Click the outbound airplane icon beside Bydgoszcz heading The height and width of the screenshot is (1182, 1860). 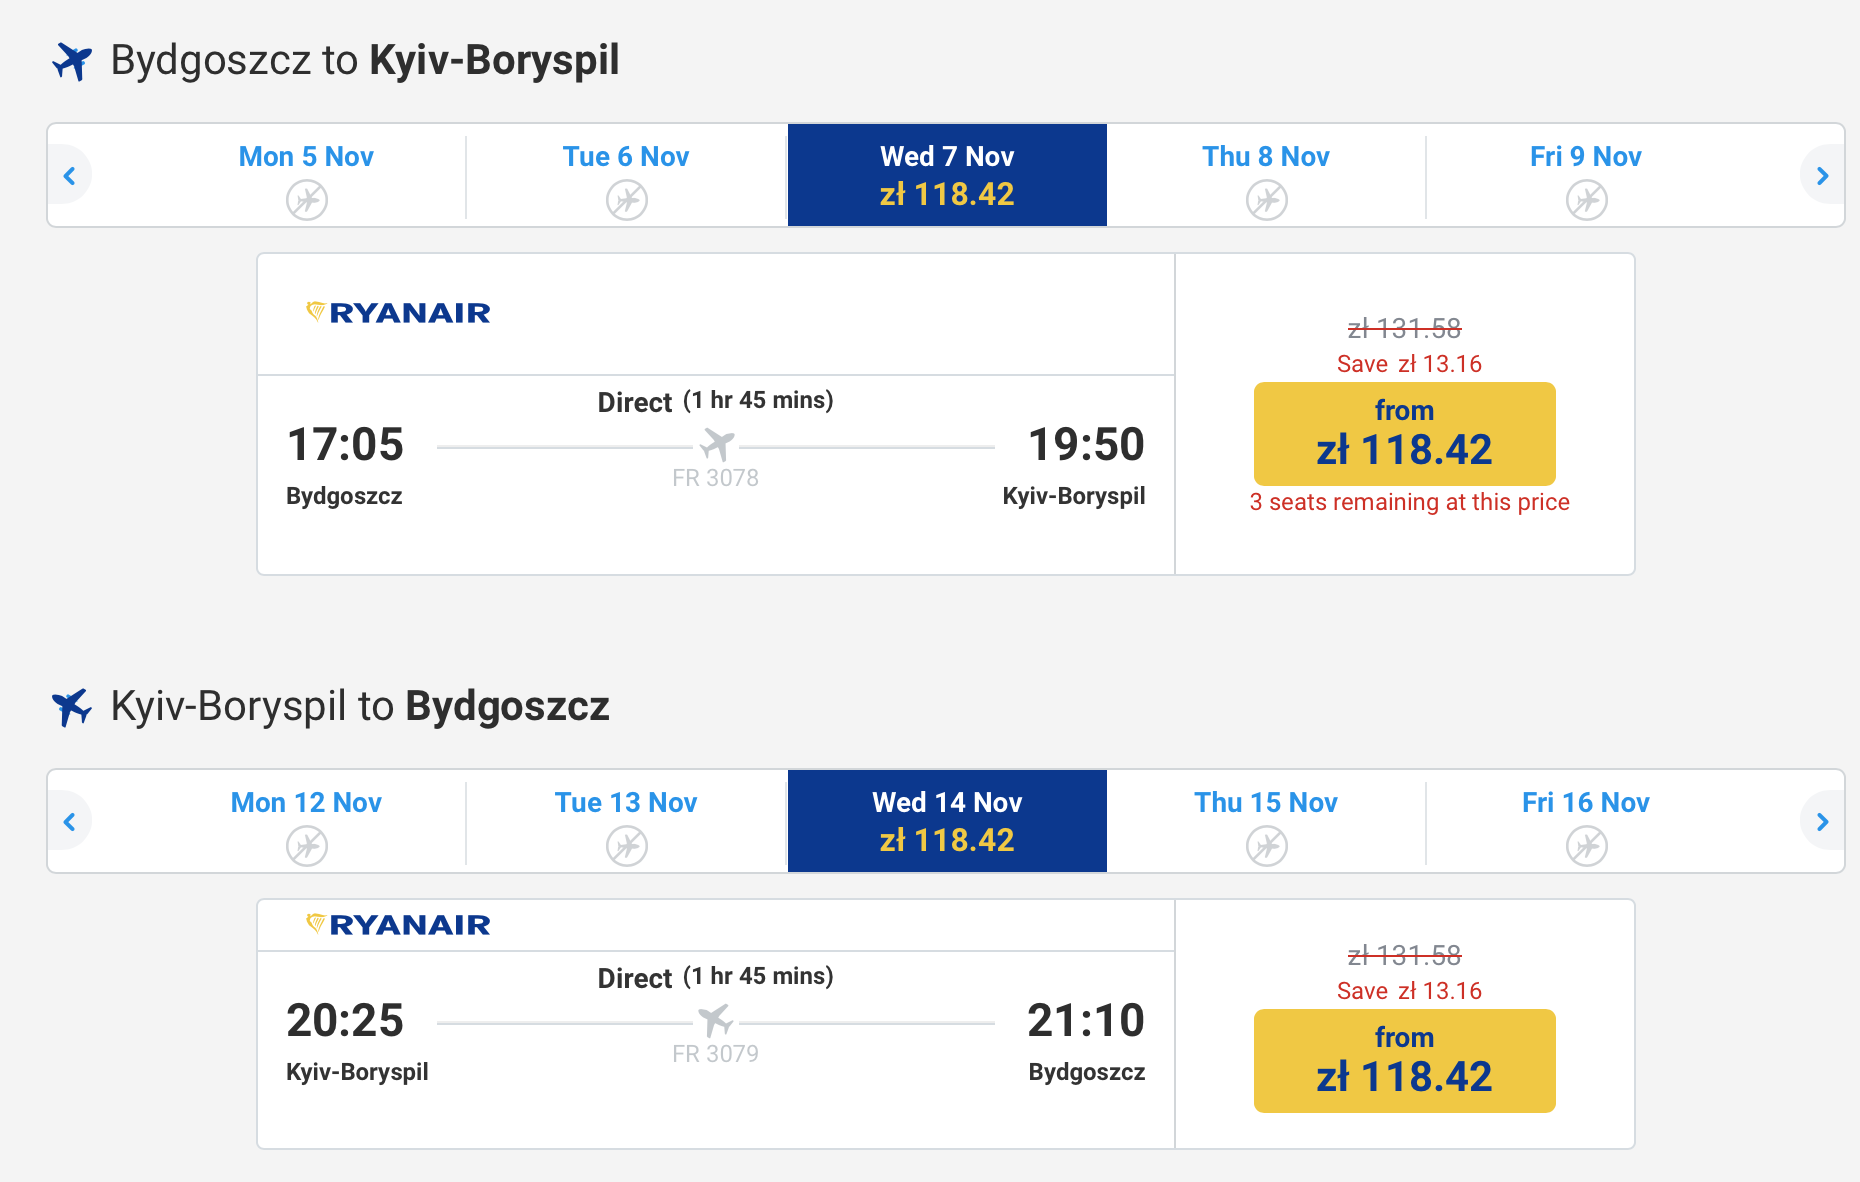pyautogui.click(x=72, y=61)
